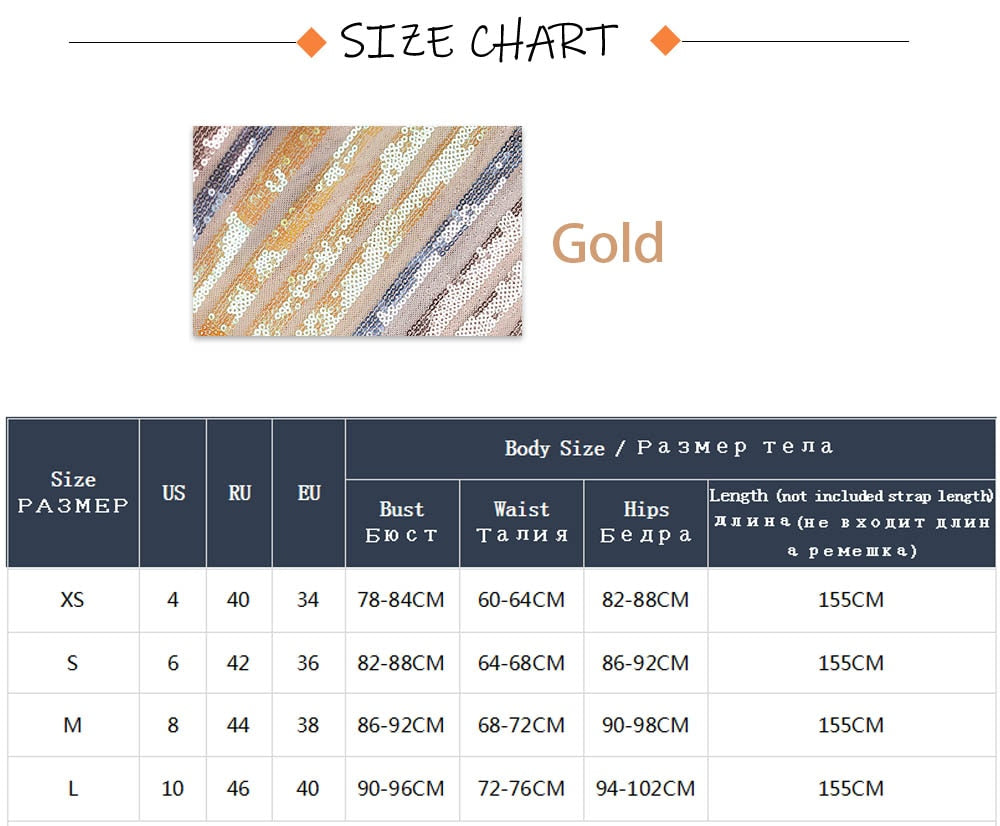
Task: Select the RU column header
Action: click(x=239, y=493)
